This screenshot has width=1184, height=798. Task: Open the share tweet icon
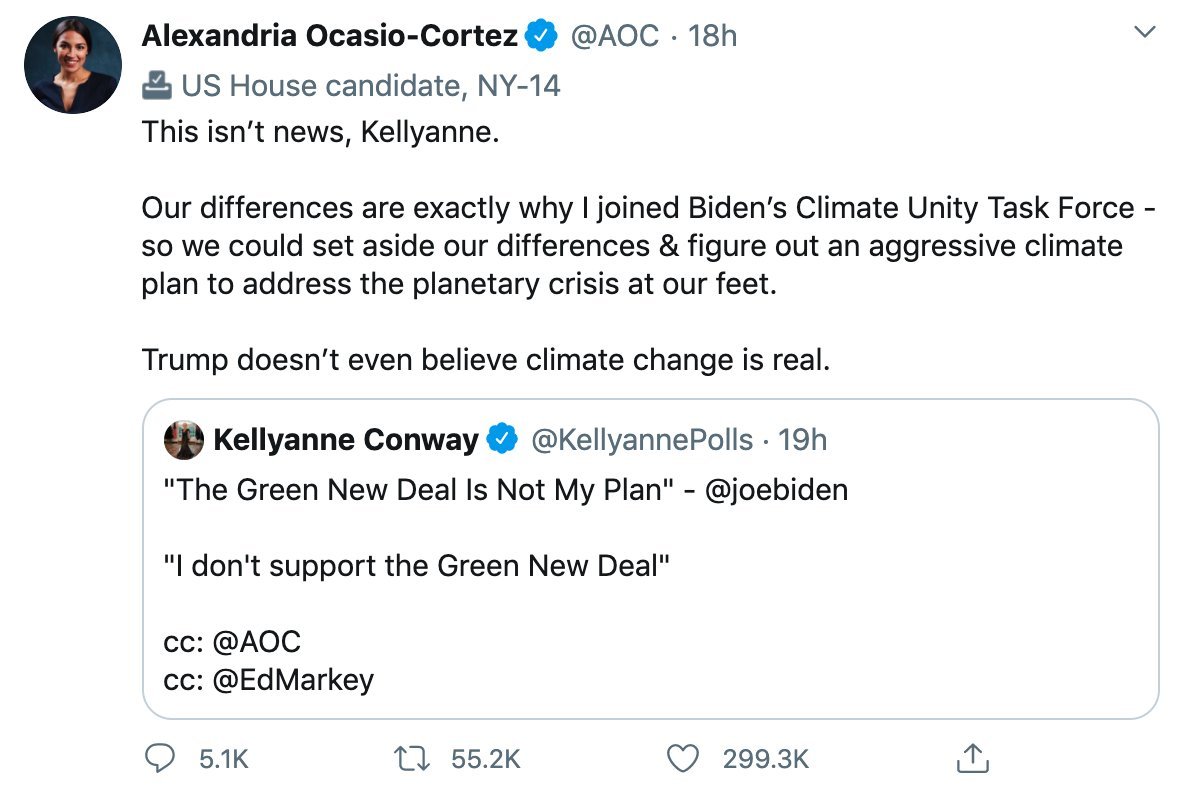[x=970, y=759]
